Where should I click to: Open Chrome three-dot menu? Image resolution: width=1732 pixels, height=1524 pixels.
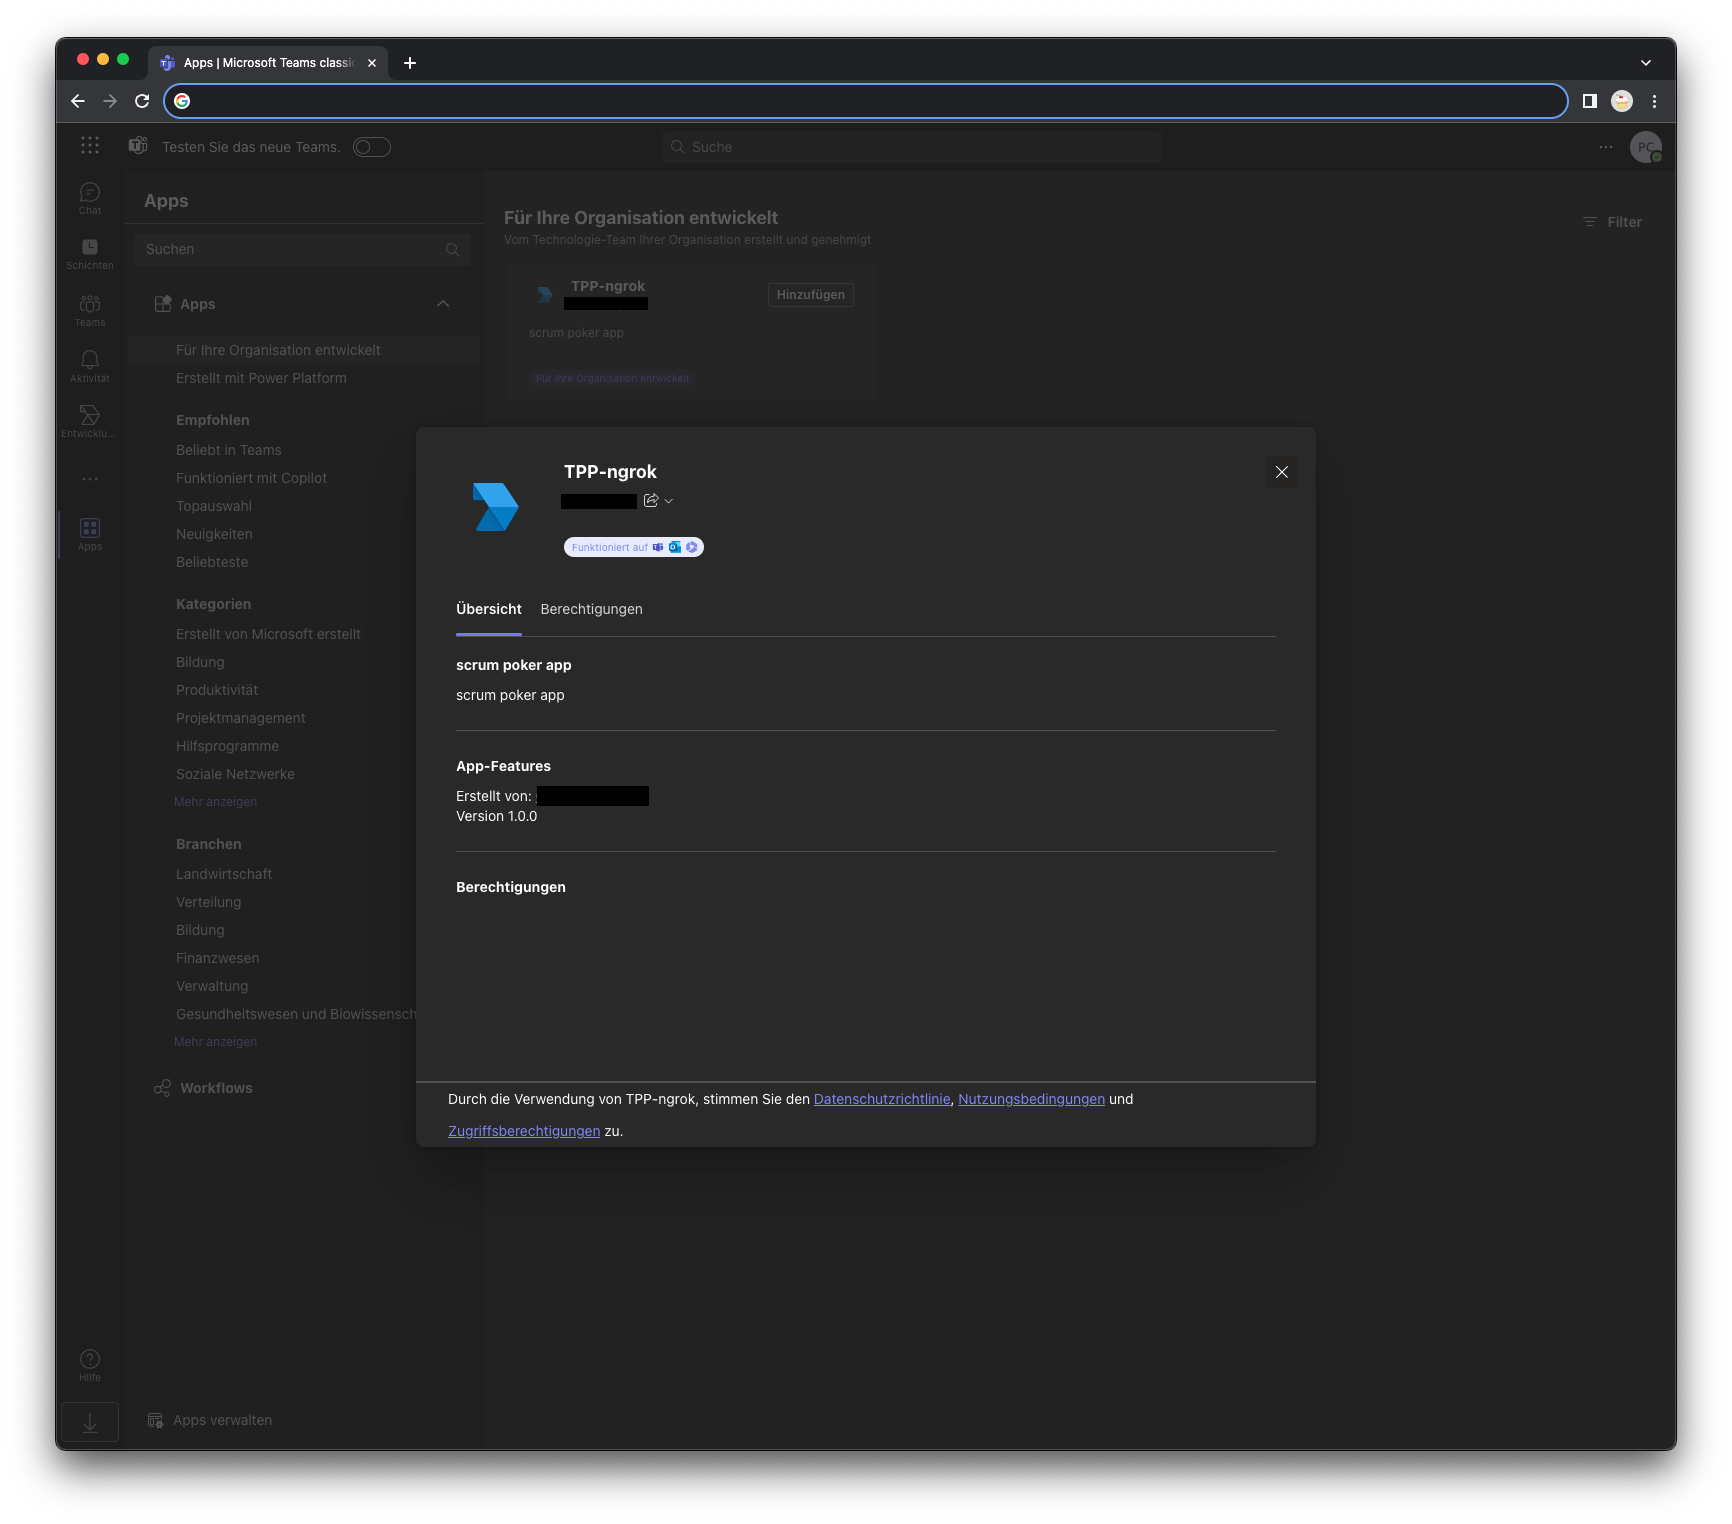pos(1654,101)
